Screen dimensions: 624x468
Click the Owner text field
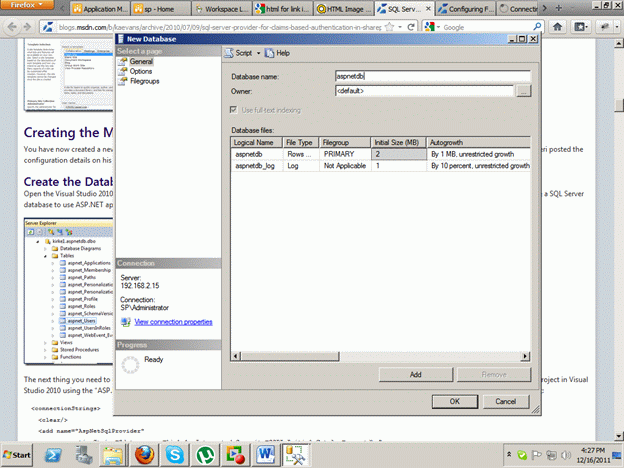[x=425, y=91]
